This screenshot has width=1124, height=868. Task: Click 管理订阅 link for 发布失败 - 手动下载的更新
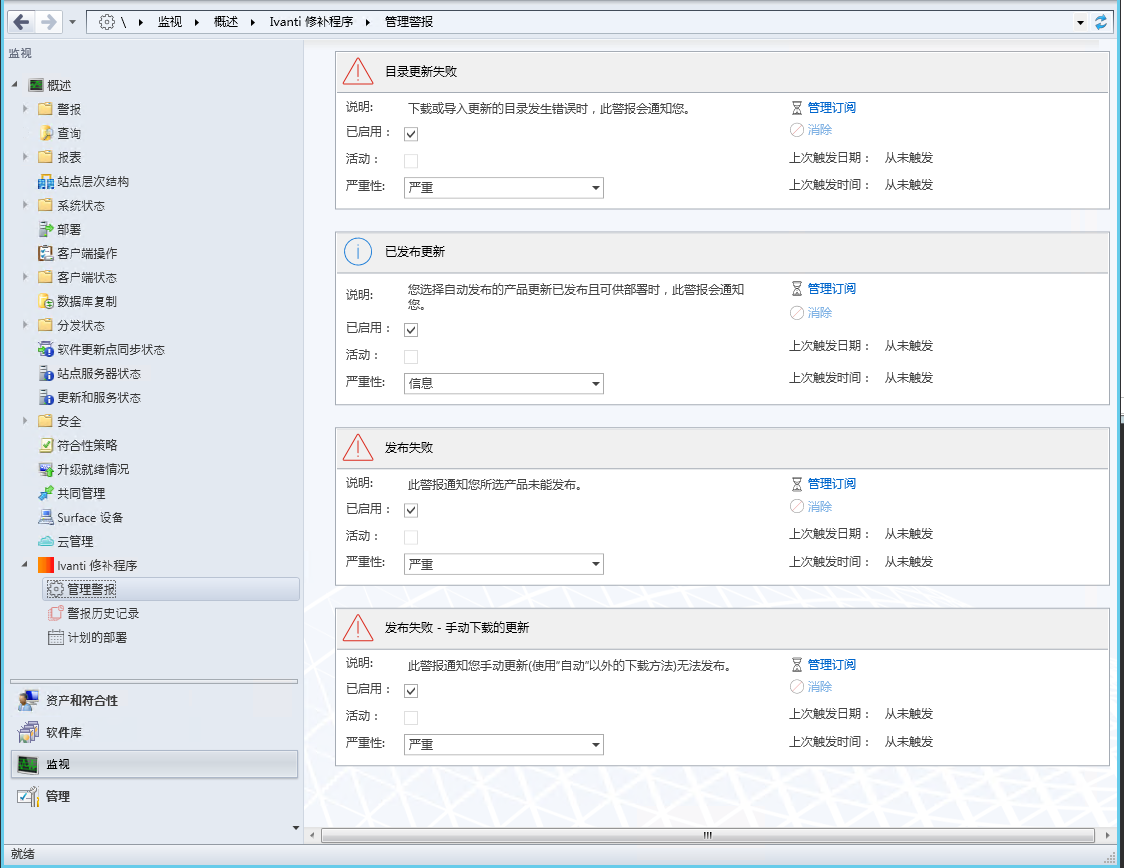pyautogui.click(x=831, y=665)
